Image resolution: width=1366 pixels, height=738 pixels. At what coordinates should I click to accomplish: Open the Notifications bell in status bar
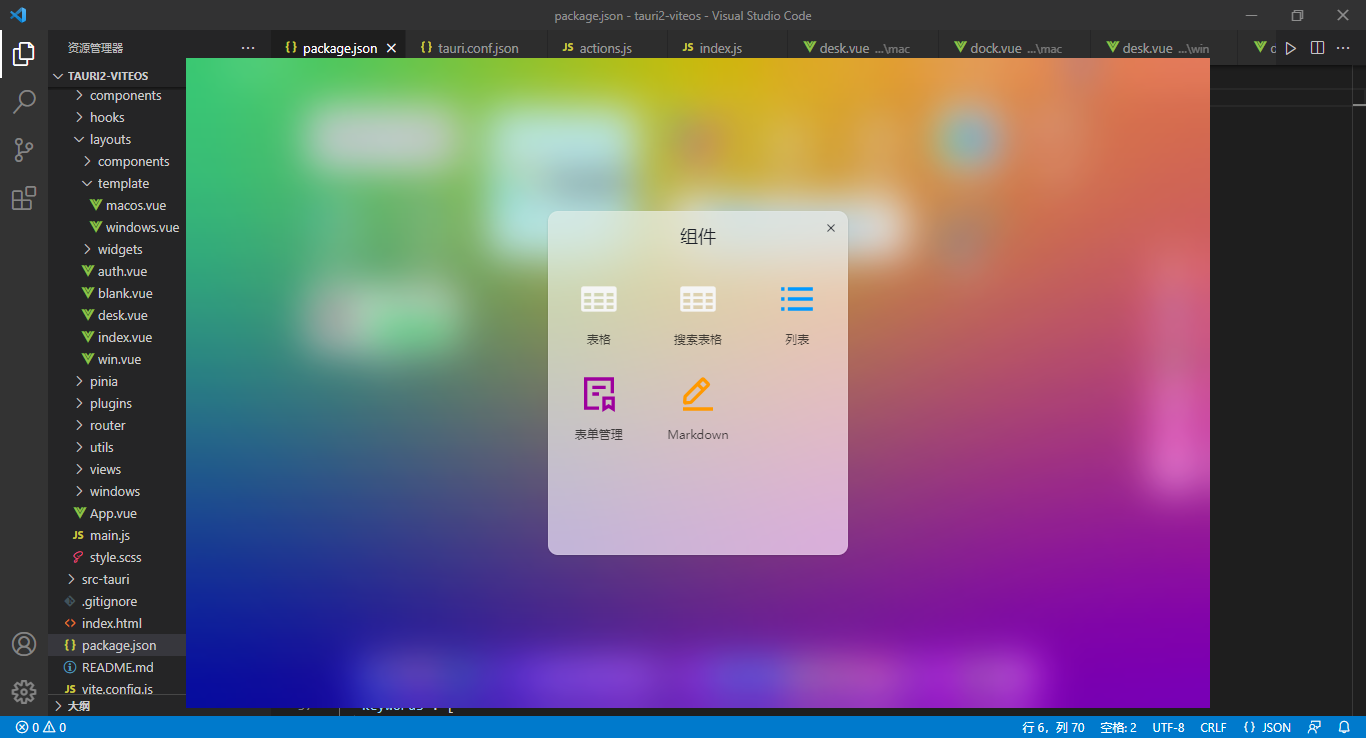1343,727
